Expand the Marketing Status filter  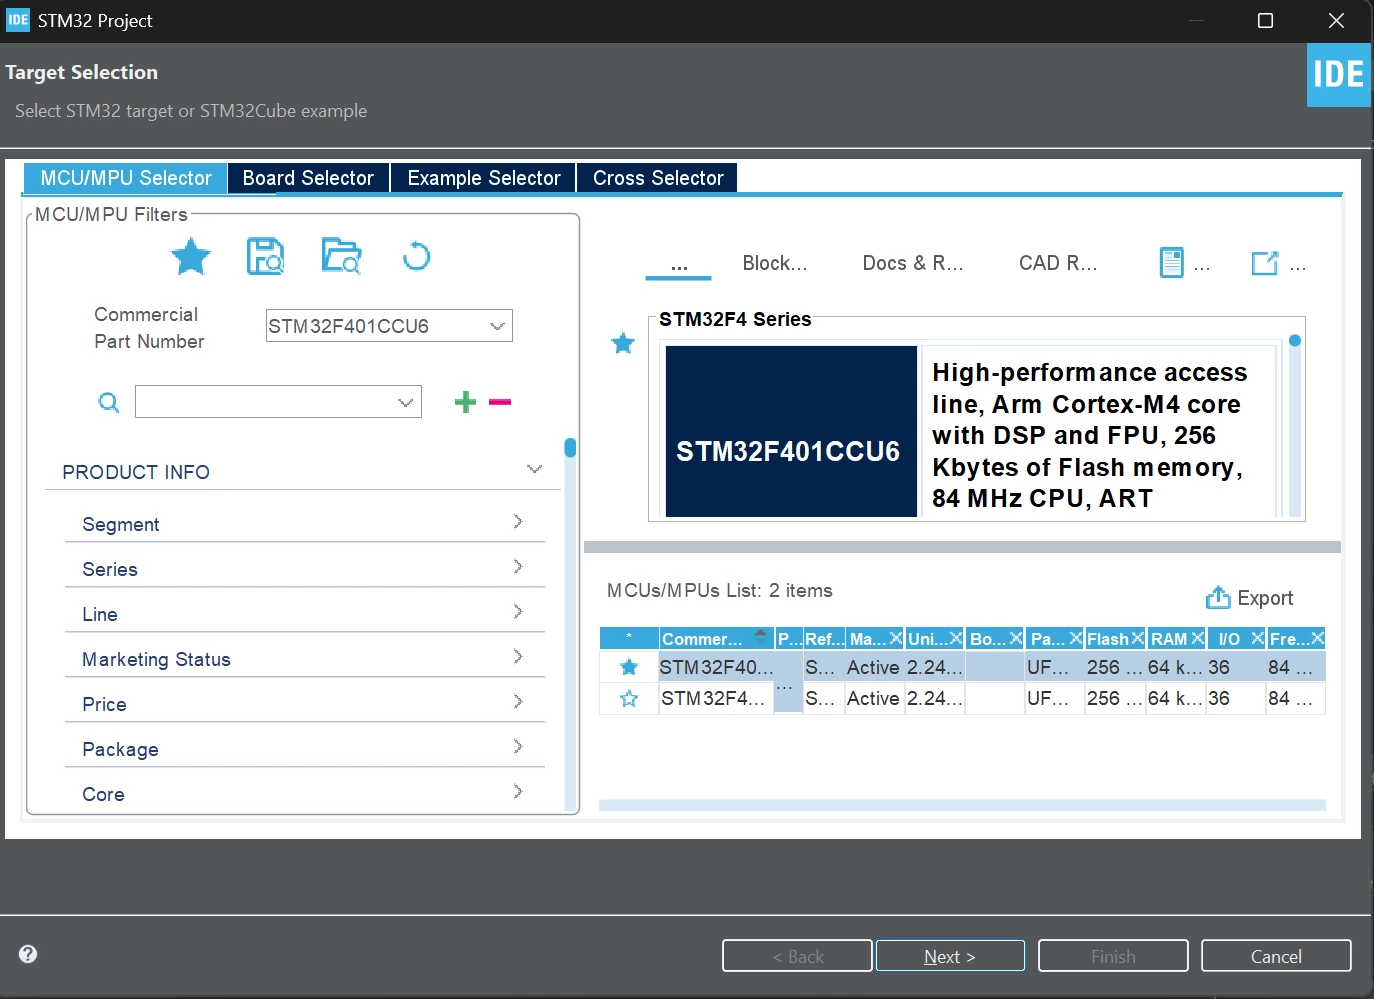(x=518, y=656)
